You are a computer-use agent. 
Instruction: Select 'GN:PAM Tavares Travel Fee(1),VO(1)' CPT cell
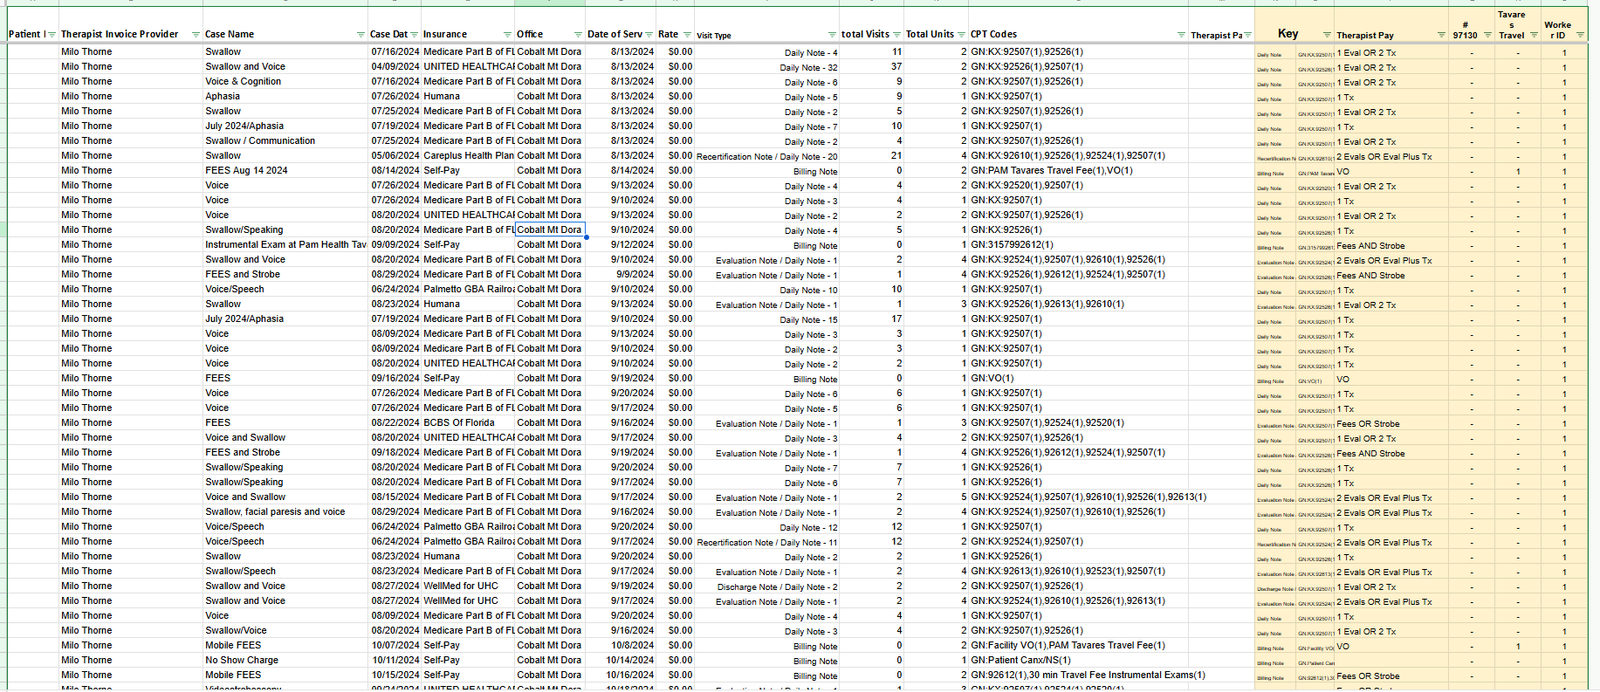(x=1078, y=171)
